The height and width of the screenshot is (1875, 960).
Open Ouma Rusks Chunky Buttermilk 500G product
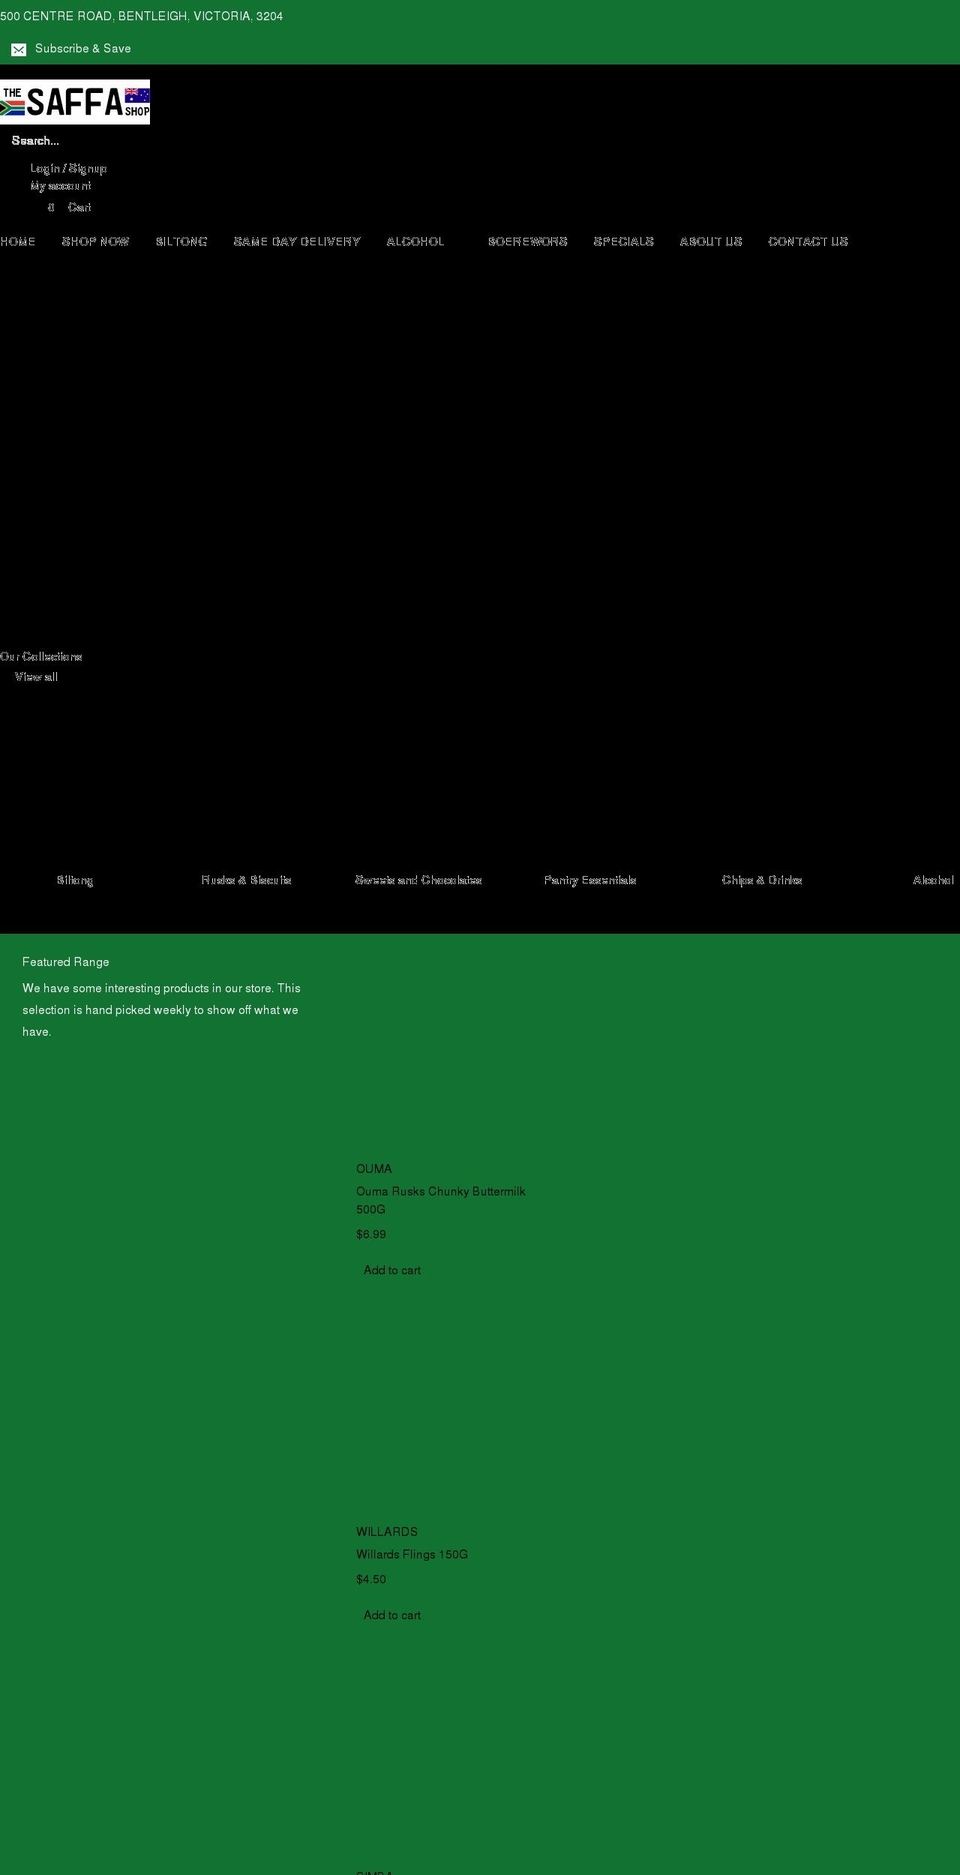441,1200
